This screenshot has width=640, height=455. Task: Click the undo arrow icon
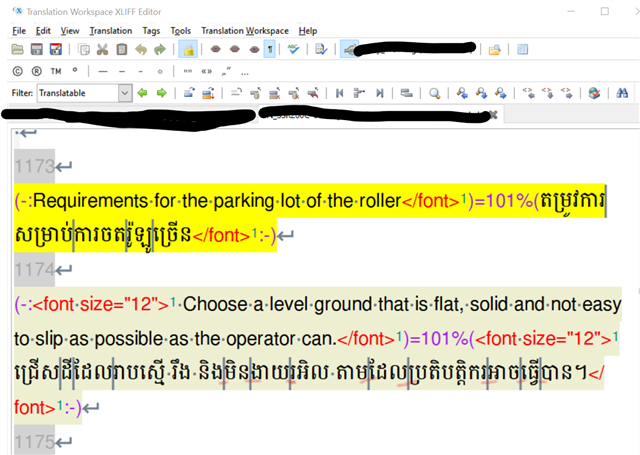(141, 49)
